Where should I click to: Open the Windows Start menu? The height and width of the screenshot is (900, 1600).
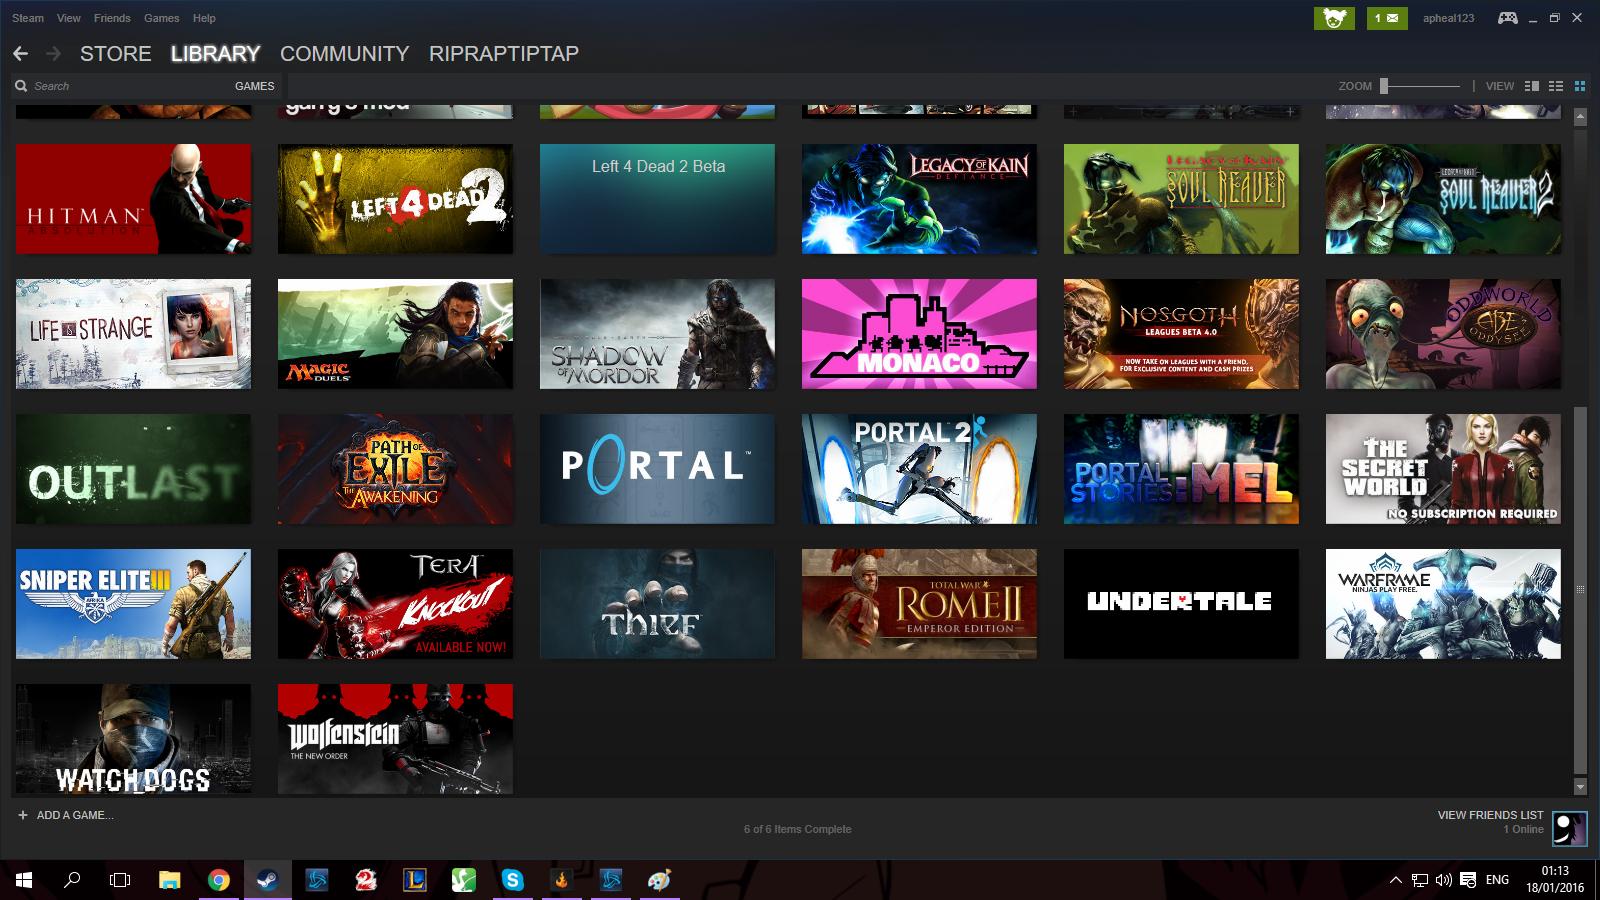coord(24,880)
